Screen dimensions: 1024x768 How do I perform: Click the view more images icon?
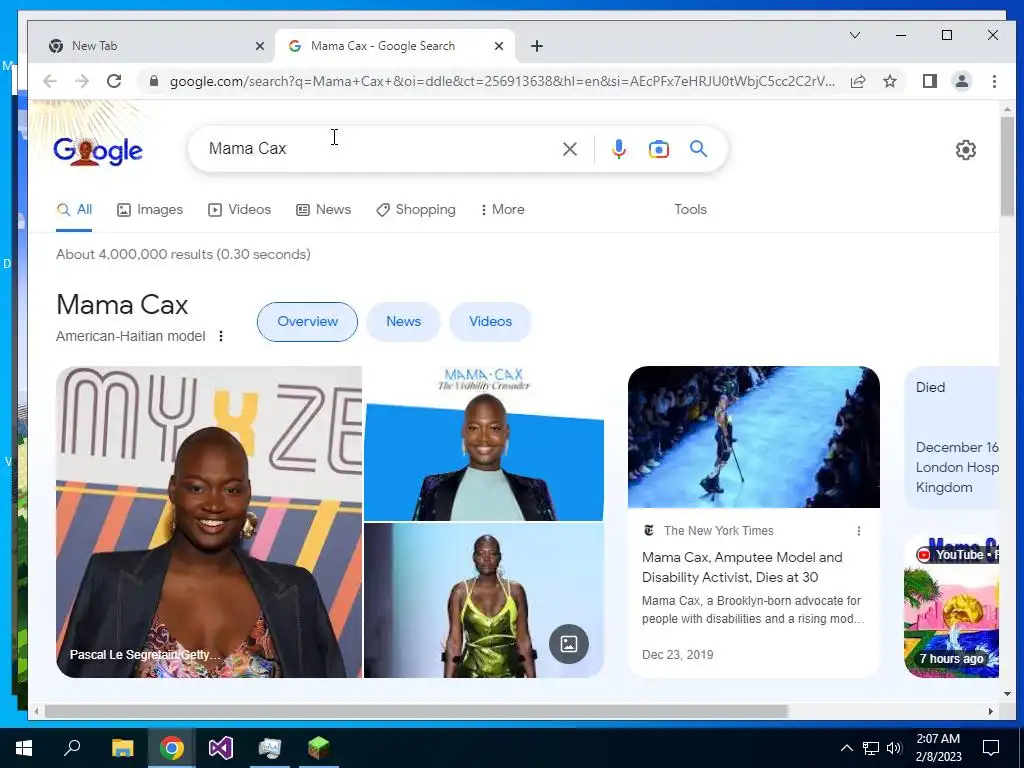569,644
